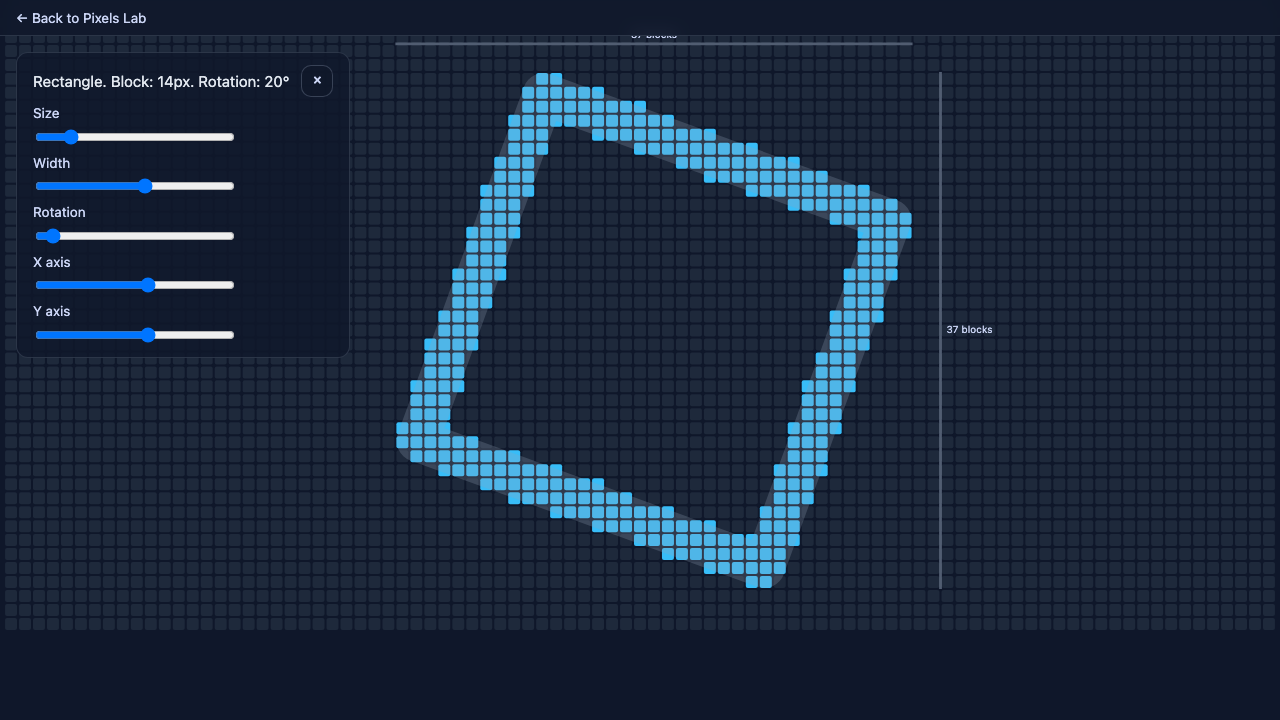This screenshot has width=1280, height=720.
Task: Click the Y axis slider thumb
Action: pyautogui.click(x=148, y=335)
